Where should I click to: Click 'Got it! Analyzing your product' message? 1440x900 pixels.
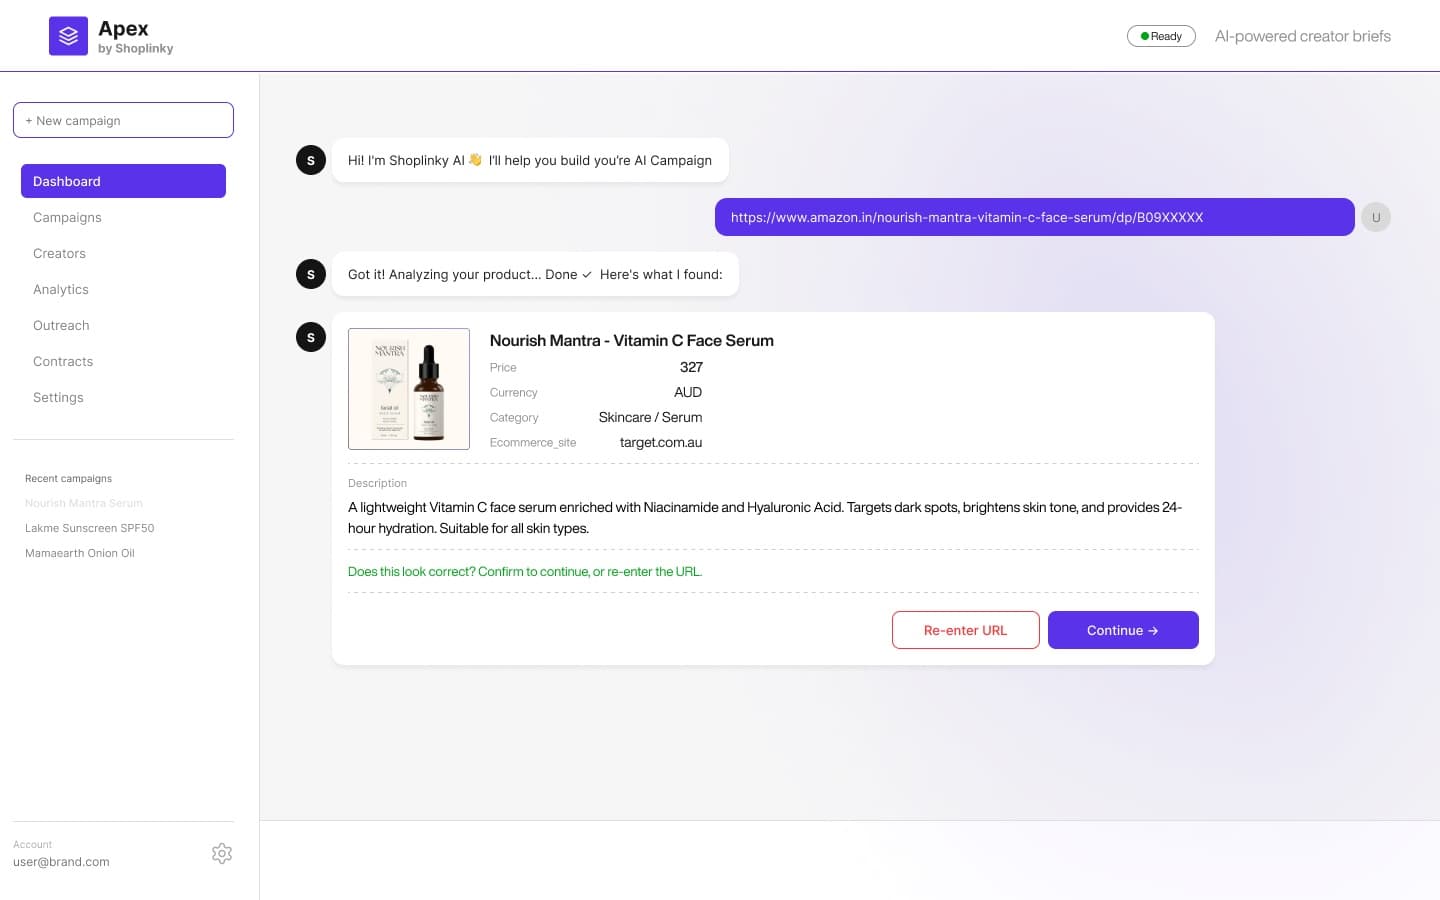click(535, 274)
